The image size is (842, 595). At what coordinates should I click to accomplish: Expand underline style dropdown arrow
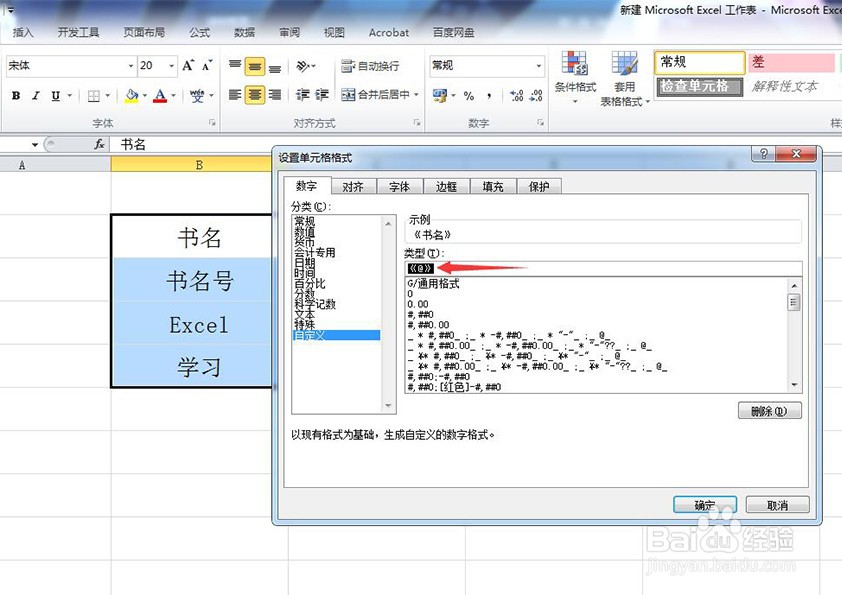70,96
